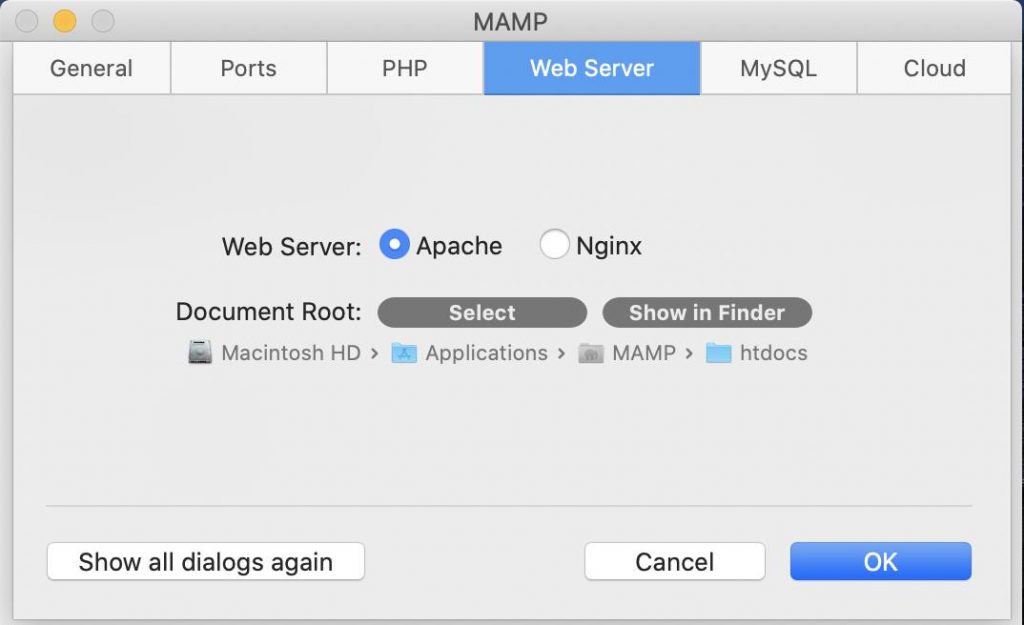Click the Document Root label
The width and height of the screenshot is (1024, 625).
tap(268, 312)
